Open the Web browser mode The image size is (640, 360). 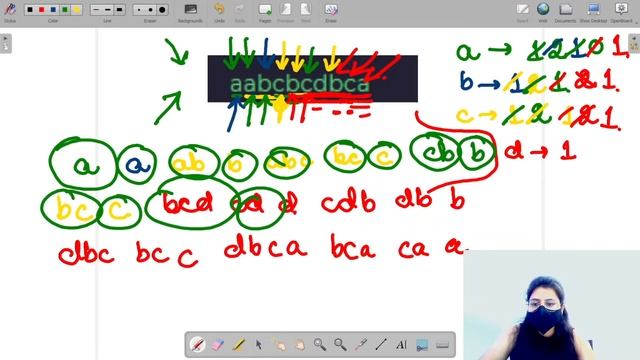pyautogui.click(x=543, y=10)
